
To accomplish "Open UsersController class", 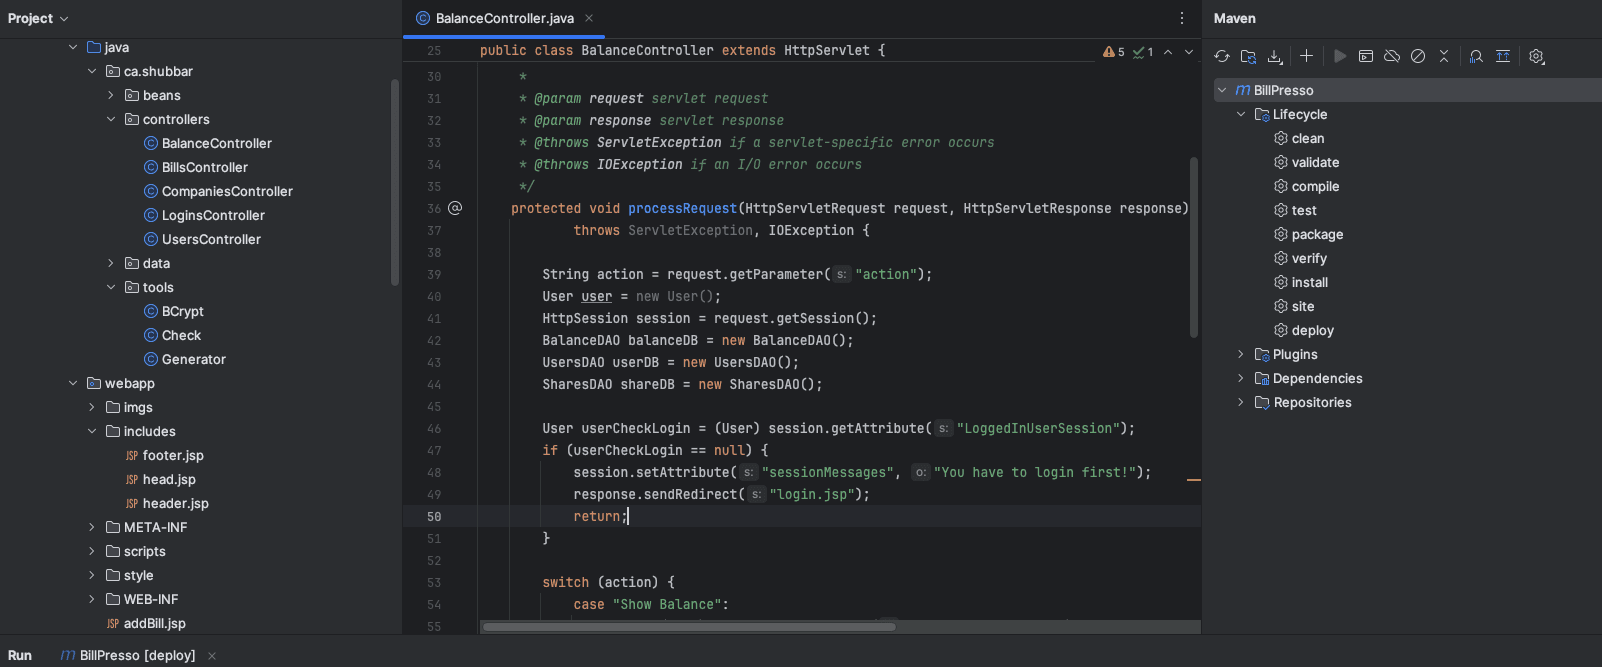I will tap(211, 239).
